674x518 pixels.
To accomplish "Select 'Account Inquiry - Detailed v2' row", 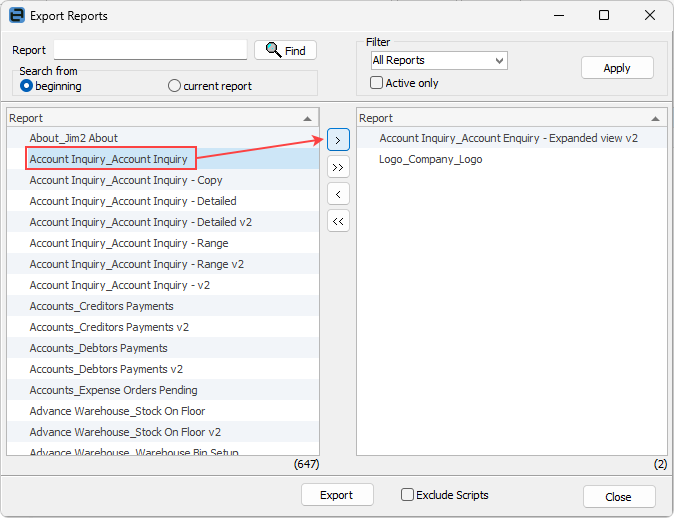I will click(163, 222).
